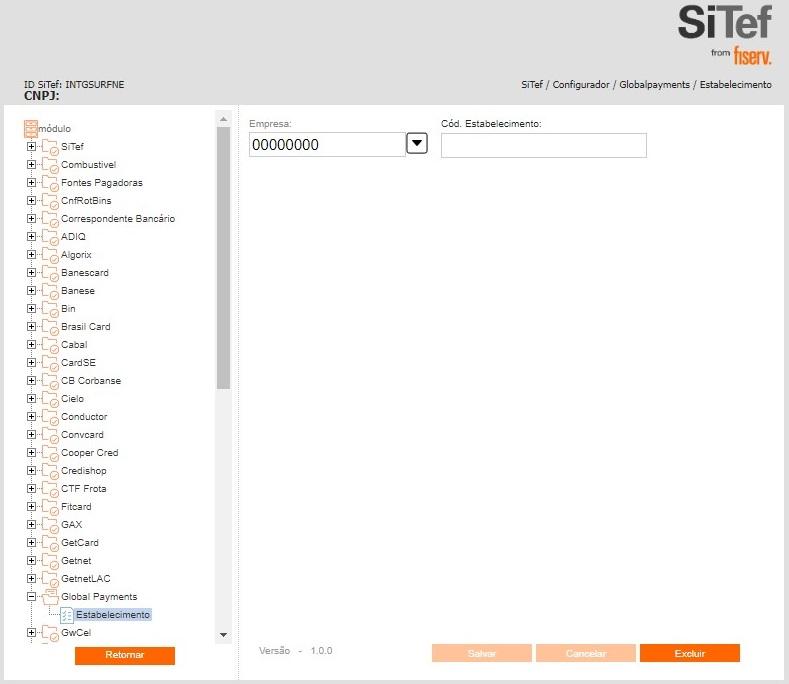The height and width of the screenshot is (684, 789).
Task: Open the Empresa dropdown arrow
Action: (417, 144)
